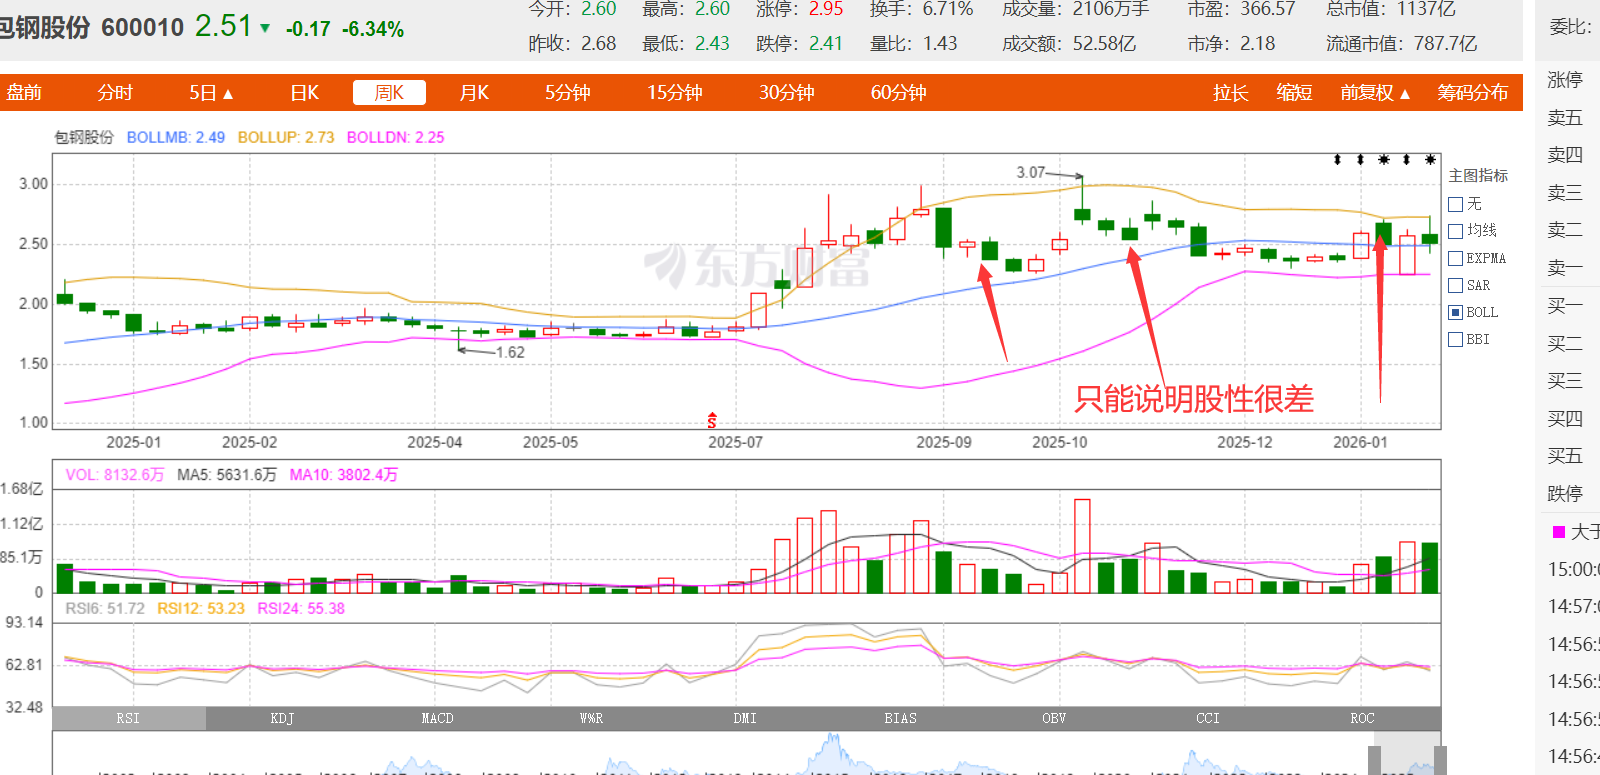Select the ROC sub-indicator tab
Screen dimensions: 1600x775
1362,718
